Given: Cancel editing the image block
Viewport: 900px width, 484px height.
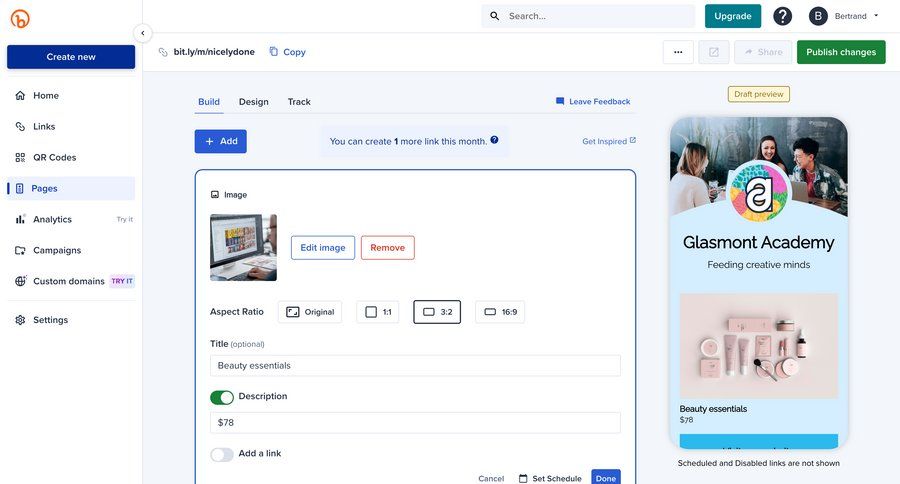Looking at the screenshot, I should pos(491,478).
